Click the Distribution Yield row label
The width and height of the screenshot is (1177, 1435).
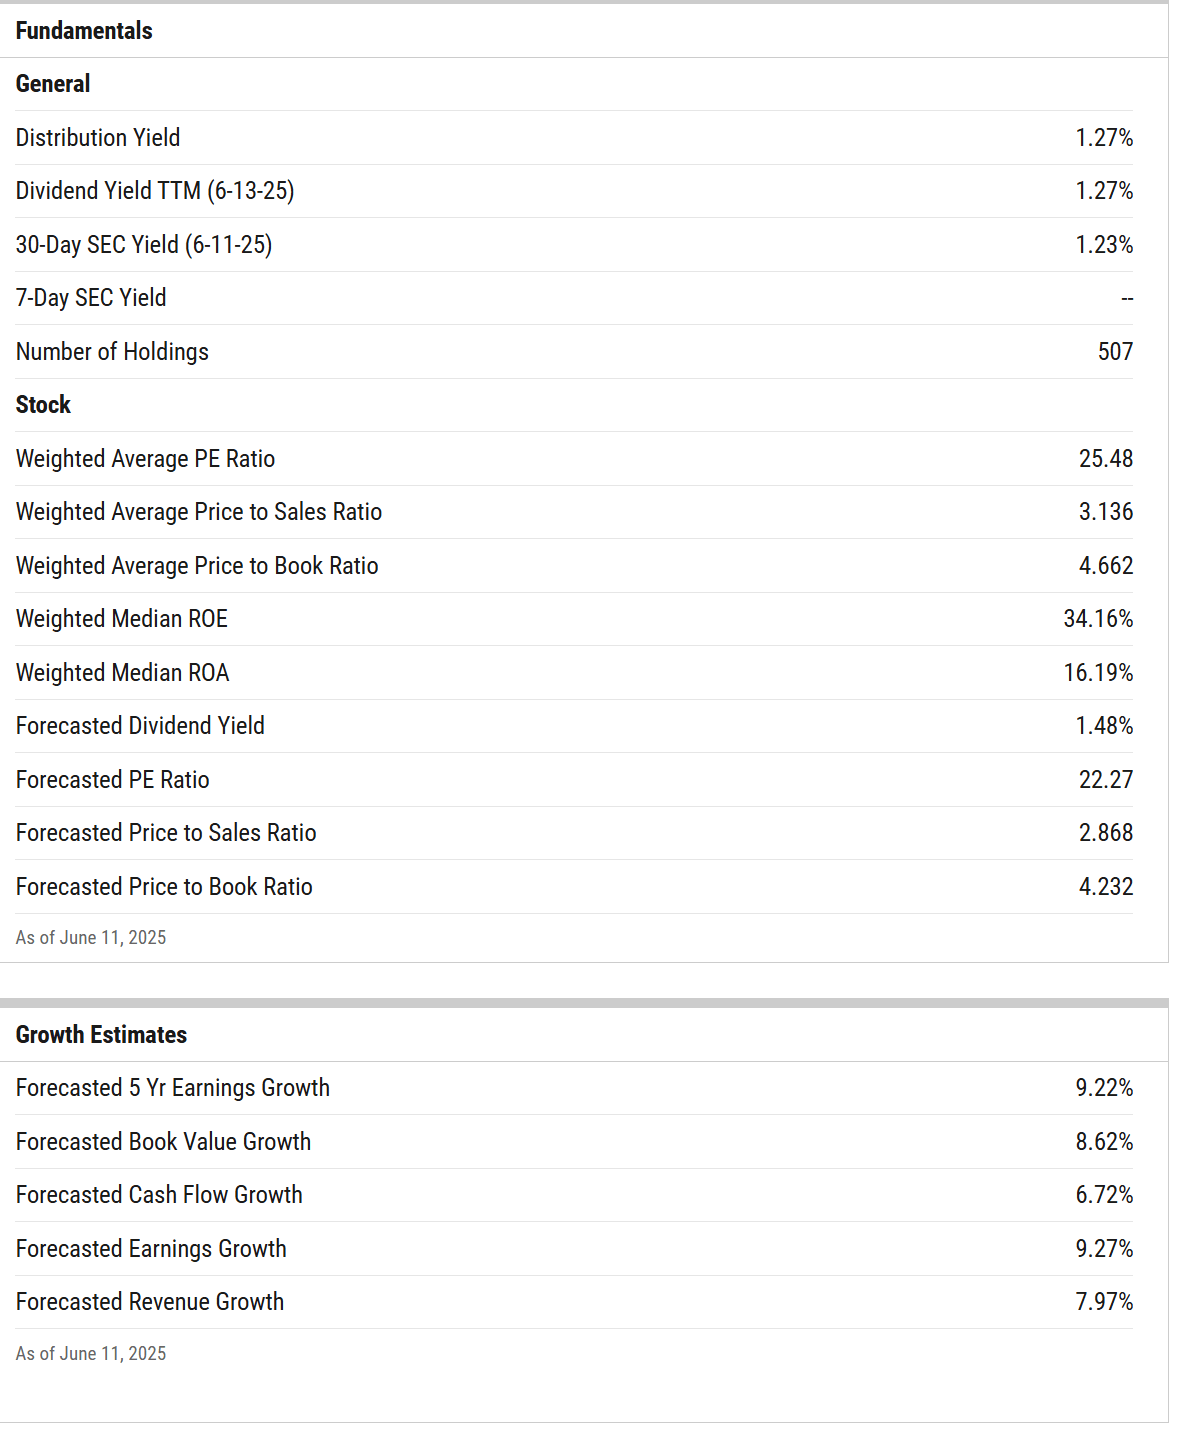(x=98, y=138)
